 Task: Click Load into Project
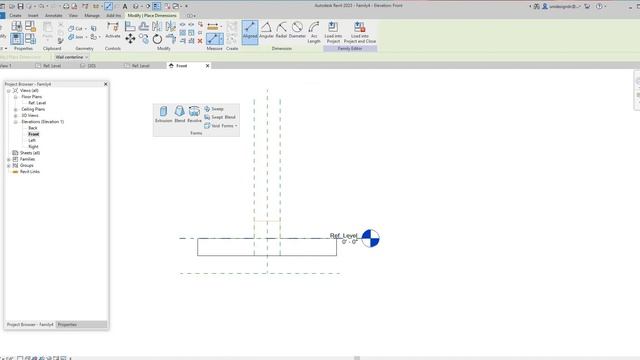point(333,32)
